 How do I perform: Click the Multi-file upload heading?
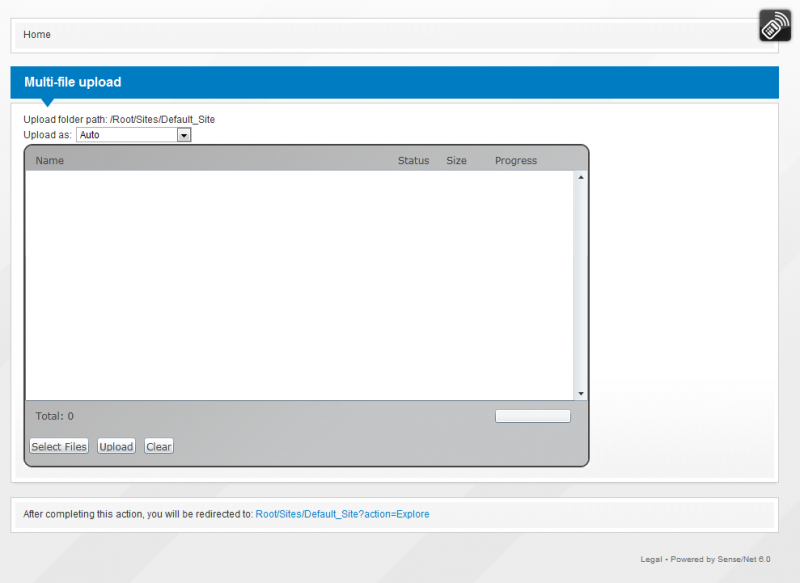pos(73,82)
